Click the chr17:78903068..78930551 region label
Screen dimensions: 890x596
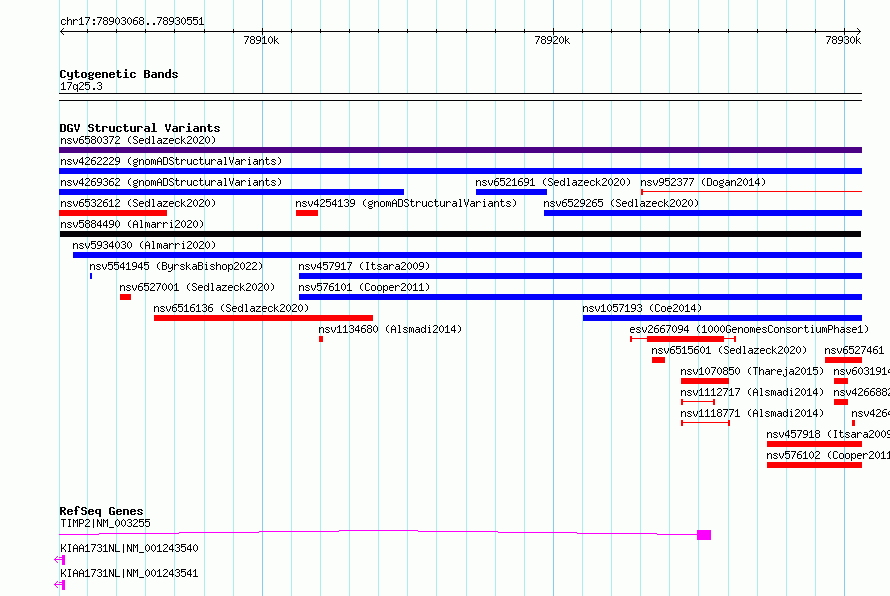click(x=132, y=21)
